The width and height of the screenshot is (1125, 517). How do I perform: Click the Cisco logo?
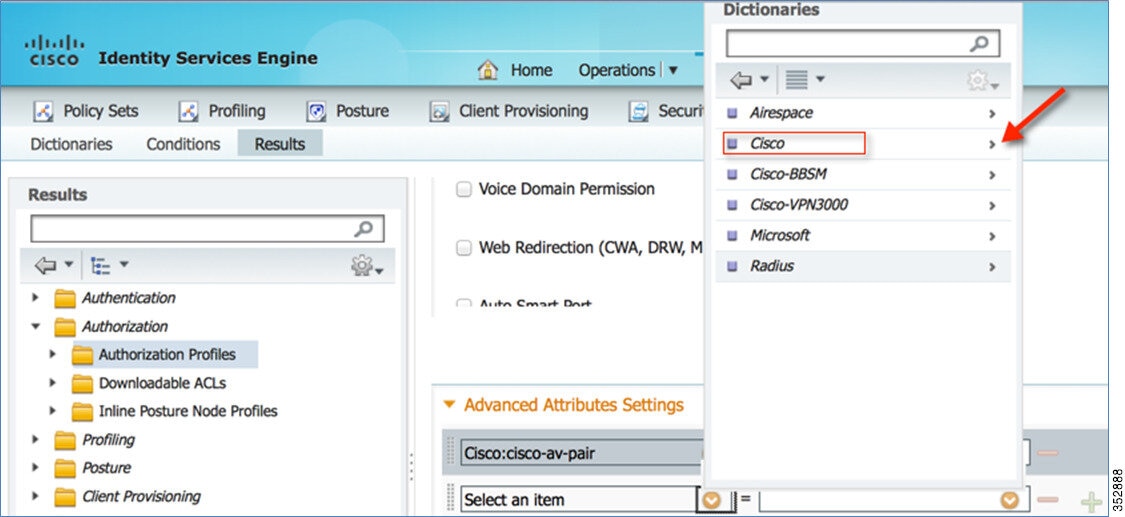54,51
